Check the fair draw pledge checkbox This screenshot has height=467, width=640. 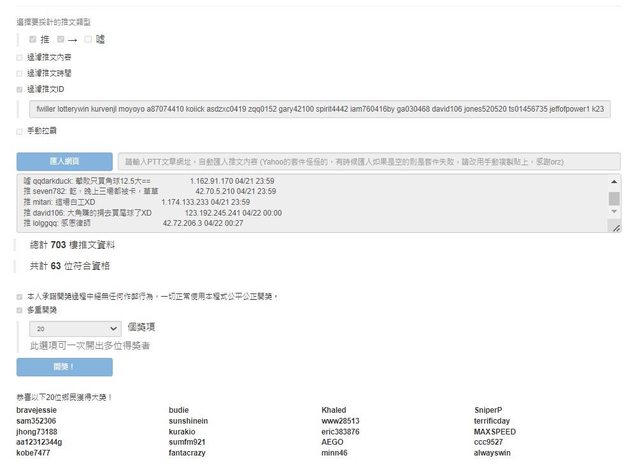click(20, 297)
